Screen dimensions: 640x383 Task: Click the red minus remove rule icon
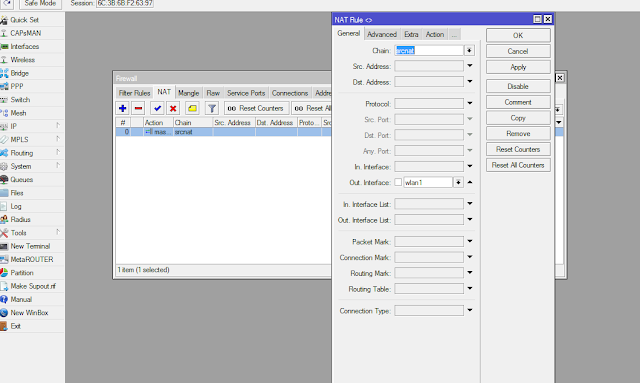point(138,108)
